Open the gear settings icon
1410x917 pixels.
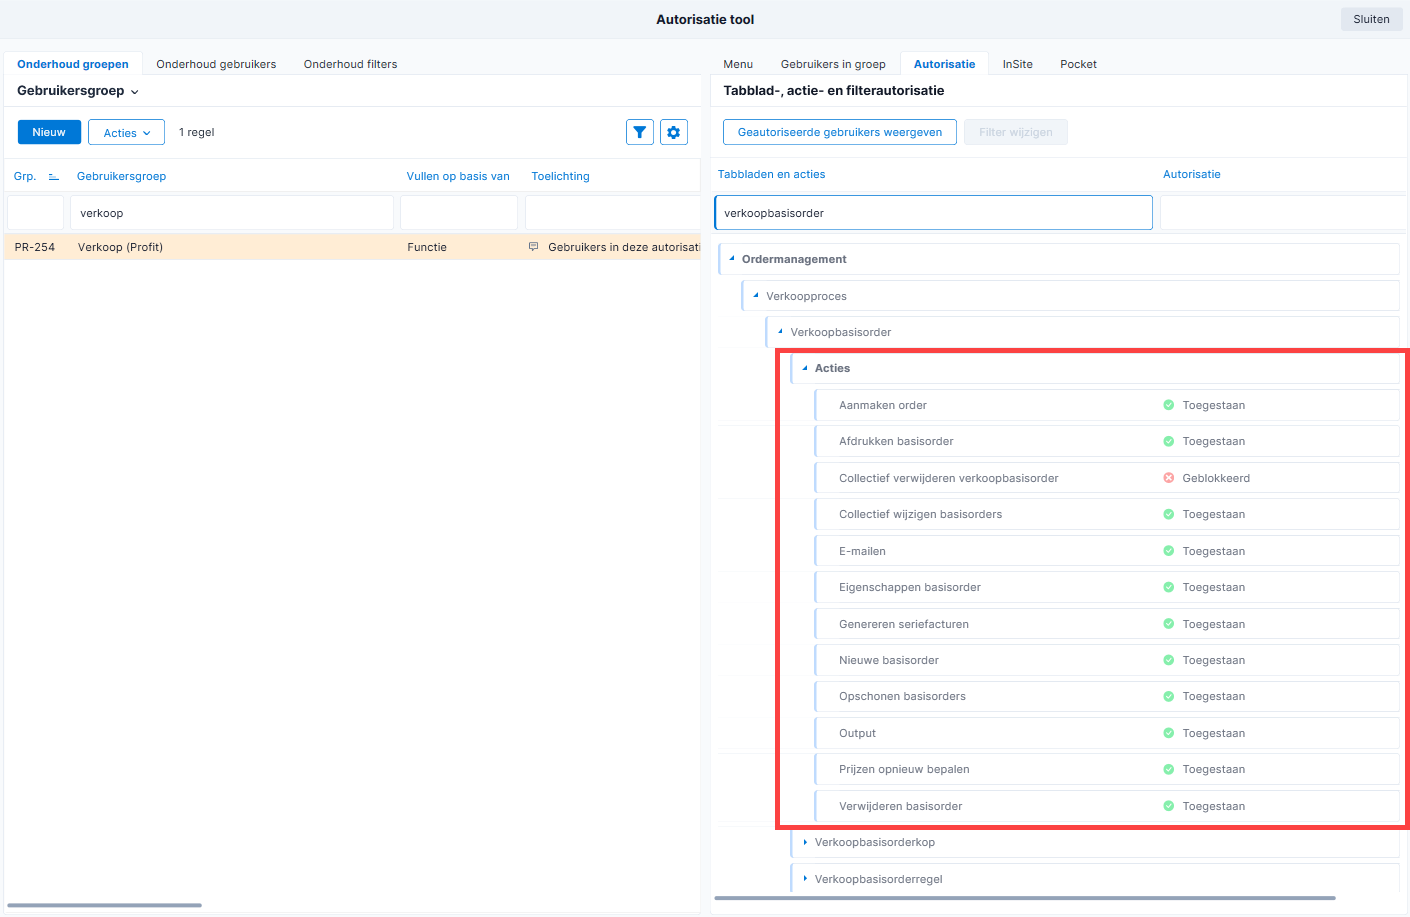[674, 132]
